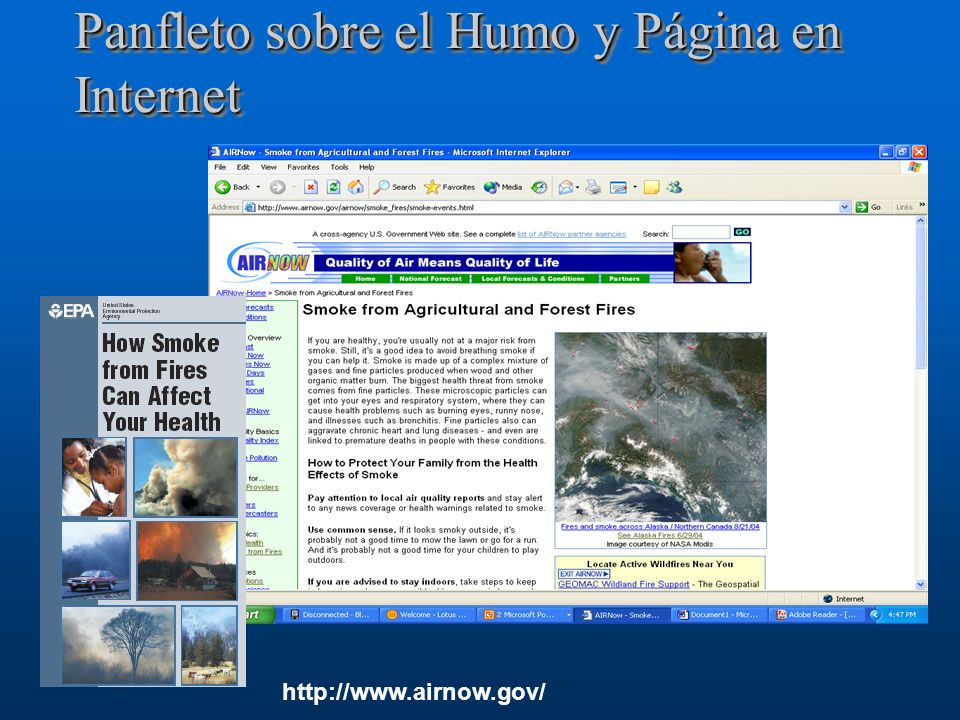Click the Partners navigation tab

[x=624, y=279]
